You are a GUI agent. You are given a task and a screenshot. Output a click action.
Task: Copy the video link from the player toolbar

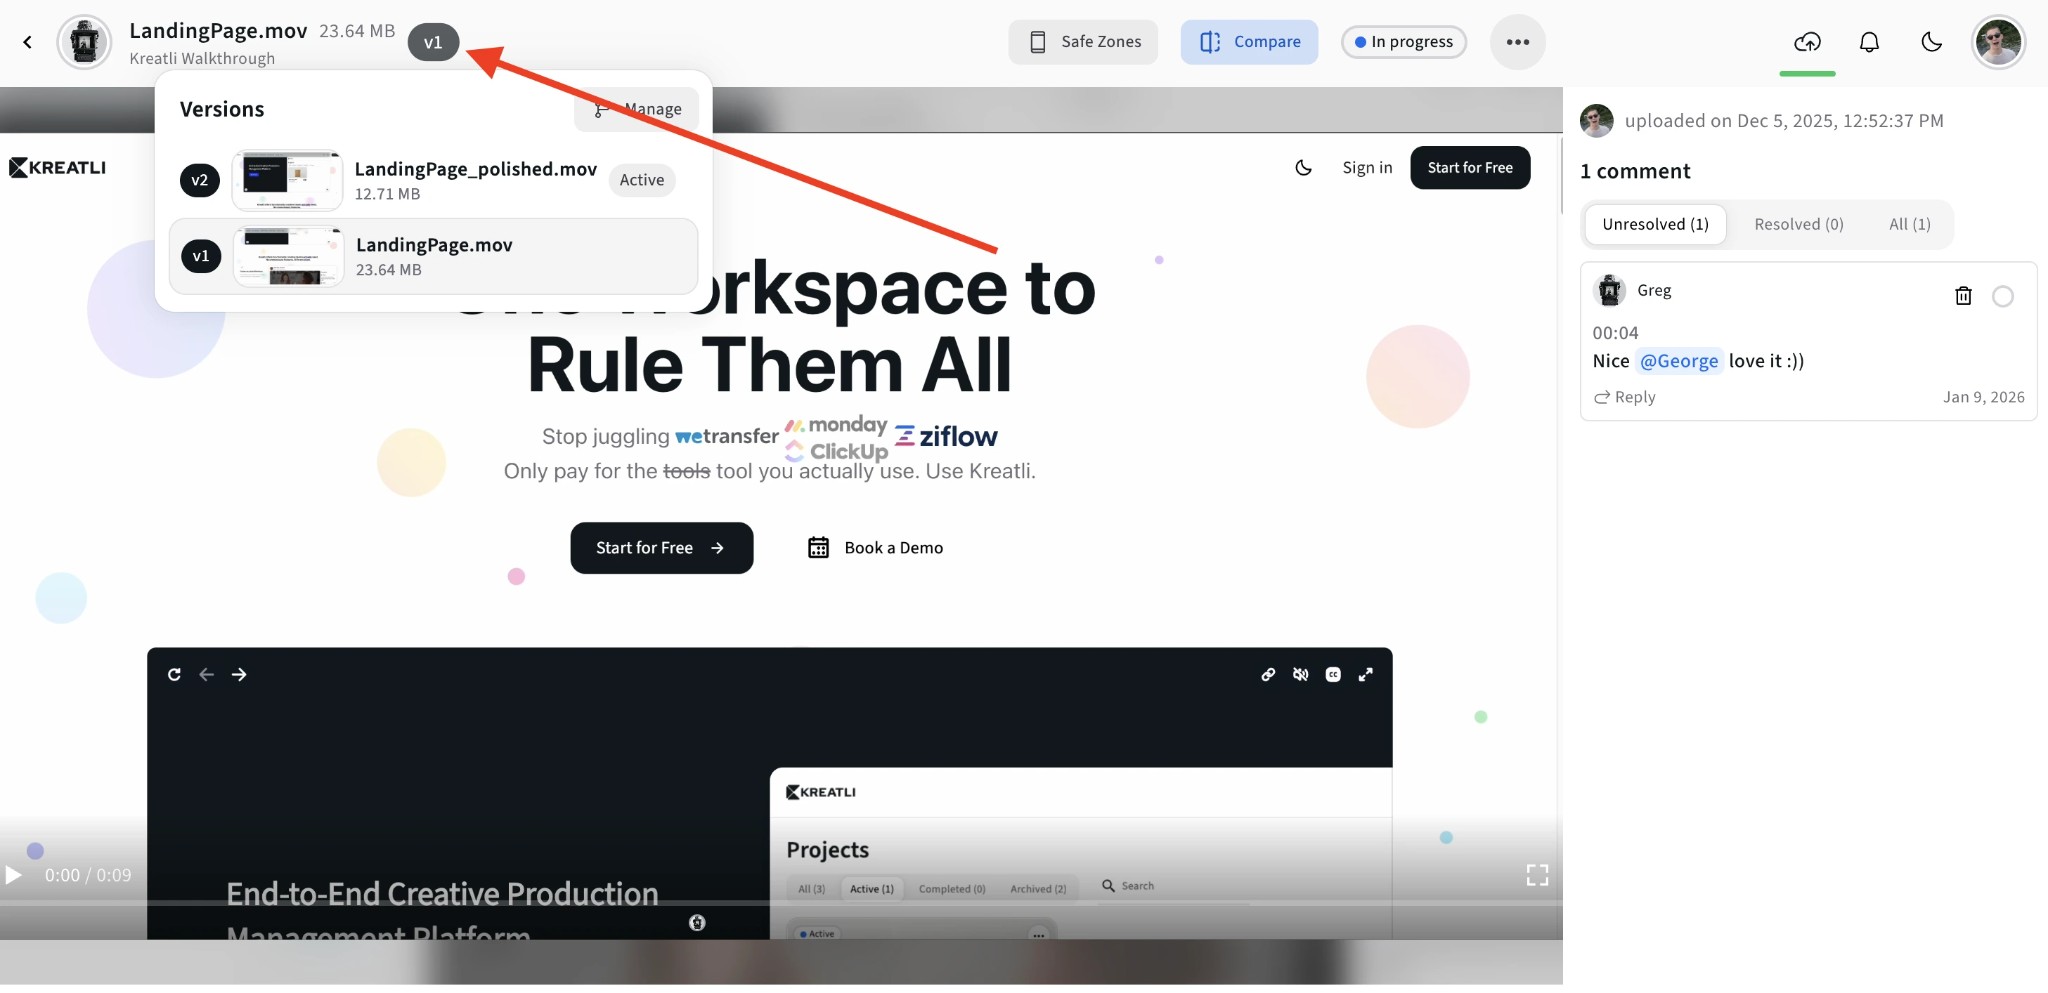1267,674
